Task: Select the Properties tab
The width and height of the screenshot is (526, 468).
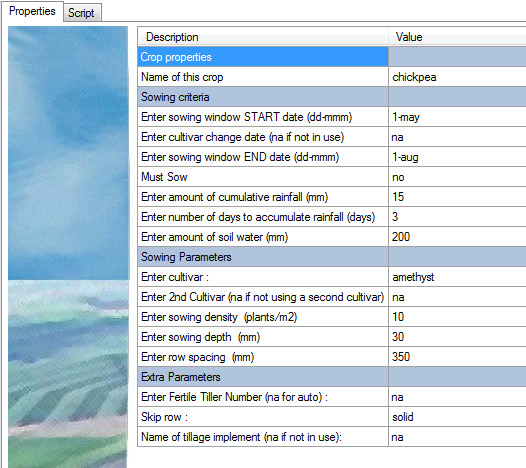Action: tap(32, 11)
